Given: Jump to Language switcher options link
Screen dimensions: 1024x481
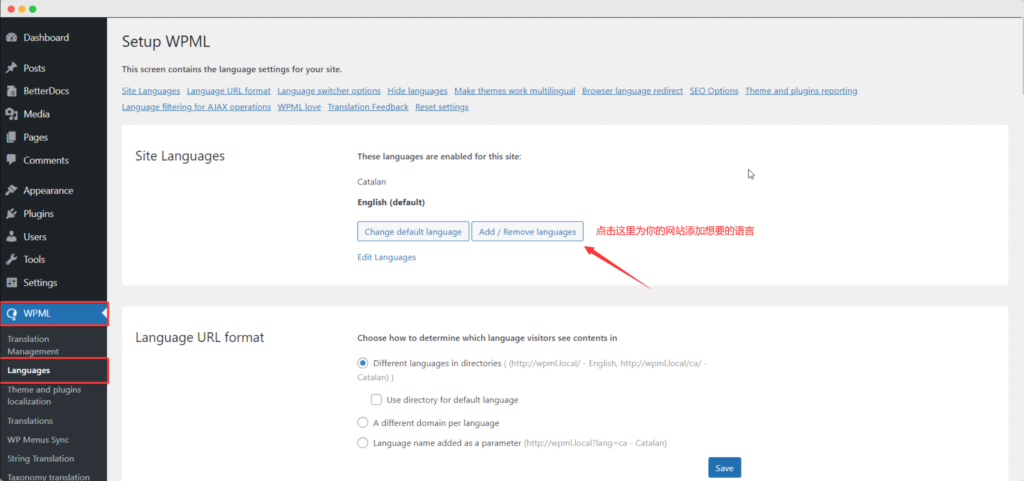Looking at the screenshot, I should pyautogui.click(x=329, y=91).
